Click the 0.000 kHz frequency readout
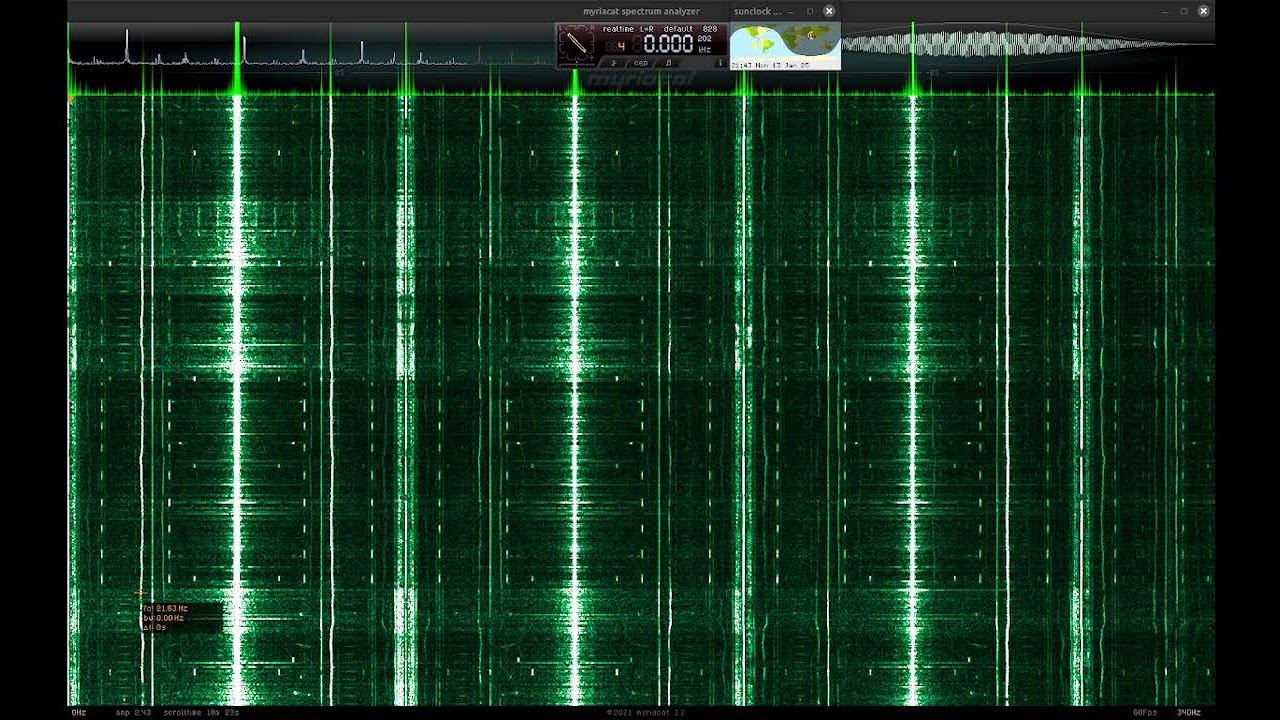The height and width of the screenshot is (720, 1280). 668,44
